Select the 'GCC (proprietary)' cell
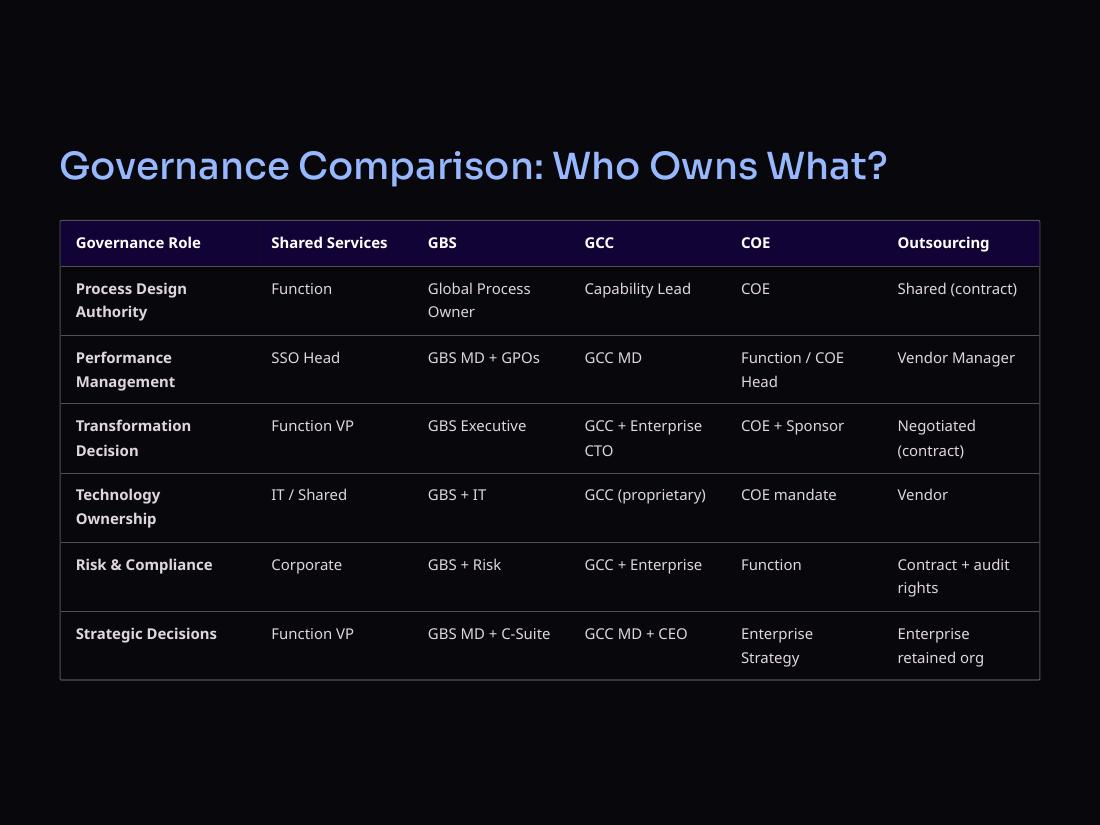The height and width of the screenshot is (825, 1100). pyautogui.click(x=645, y=495)
